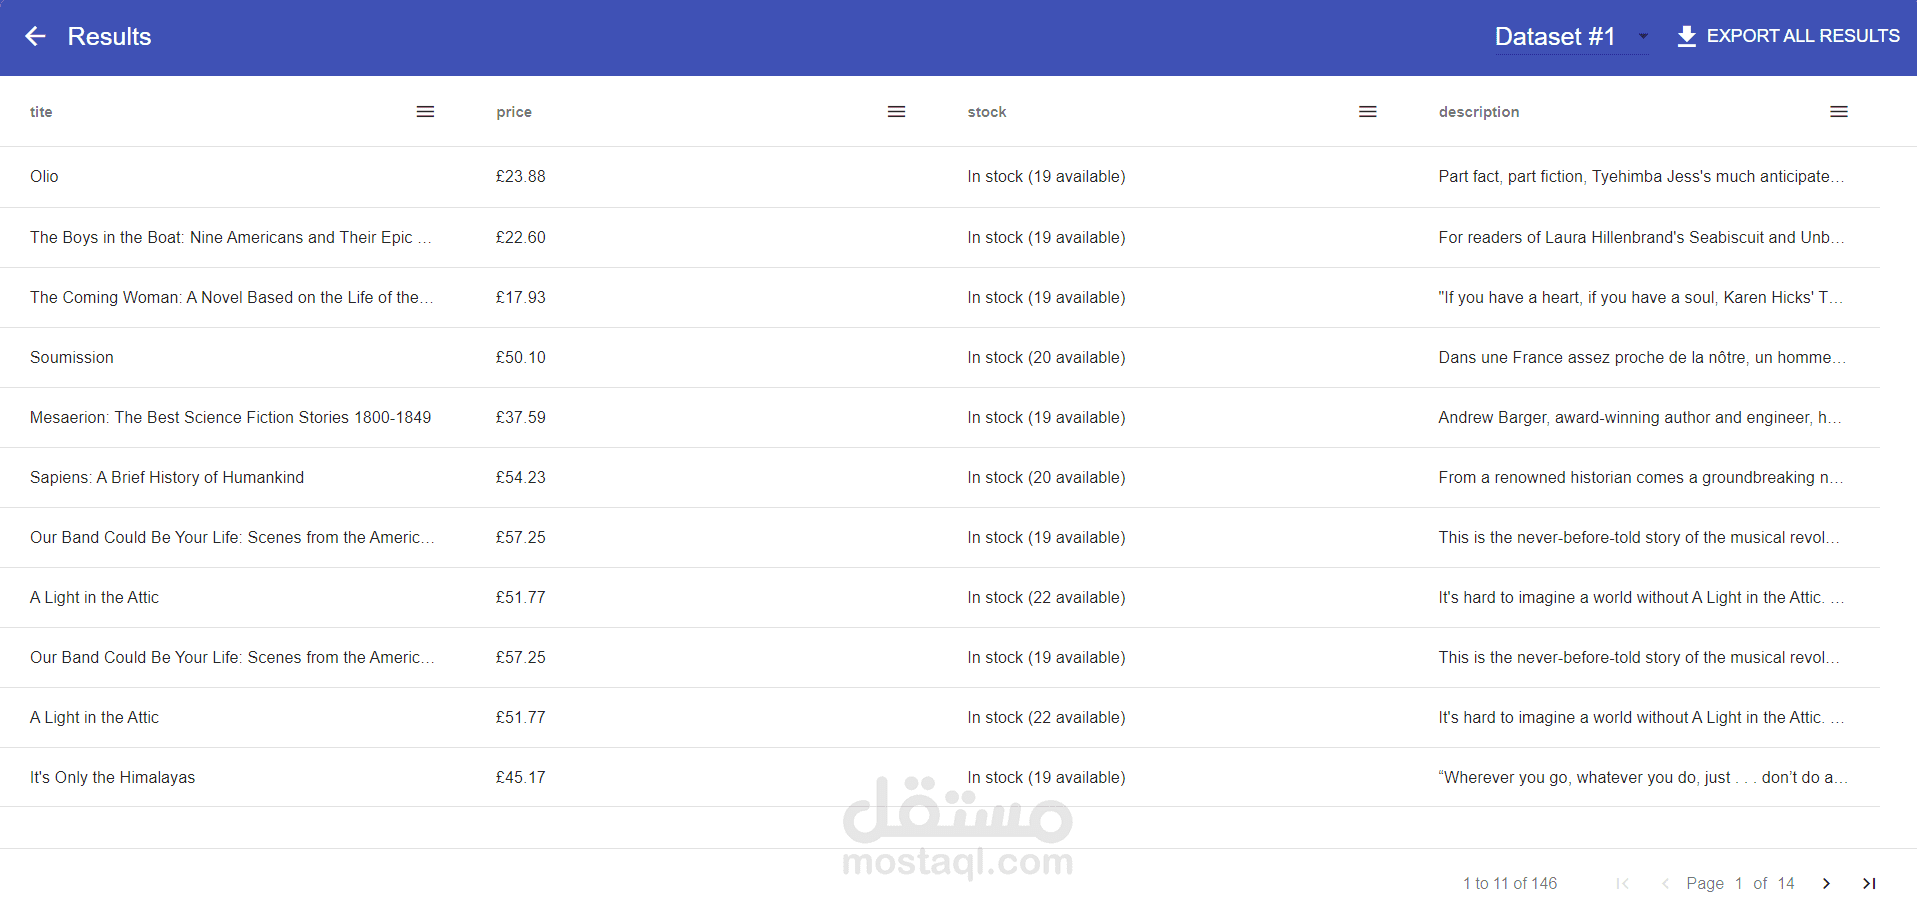Viewport: 1917px width, 900px height.
Task: Go to the previous results page
Action: pyautogui.click(x=1665, y=883)
